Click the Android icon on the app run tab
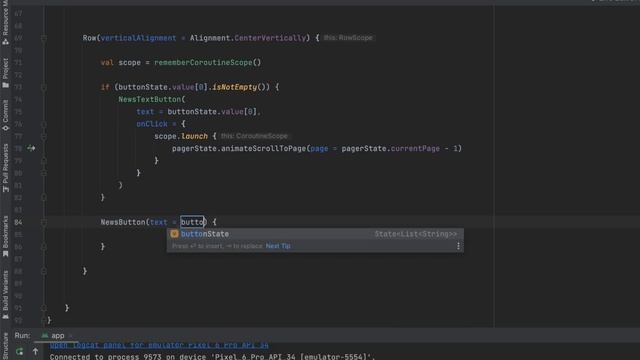640x360 pixels. [x=45, y=336]
